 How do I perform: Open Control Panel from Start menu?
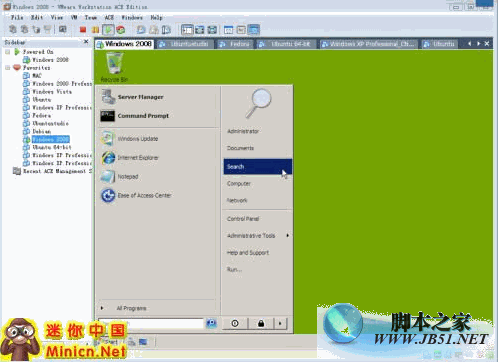[x=243, y=219]
